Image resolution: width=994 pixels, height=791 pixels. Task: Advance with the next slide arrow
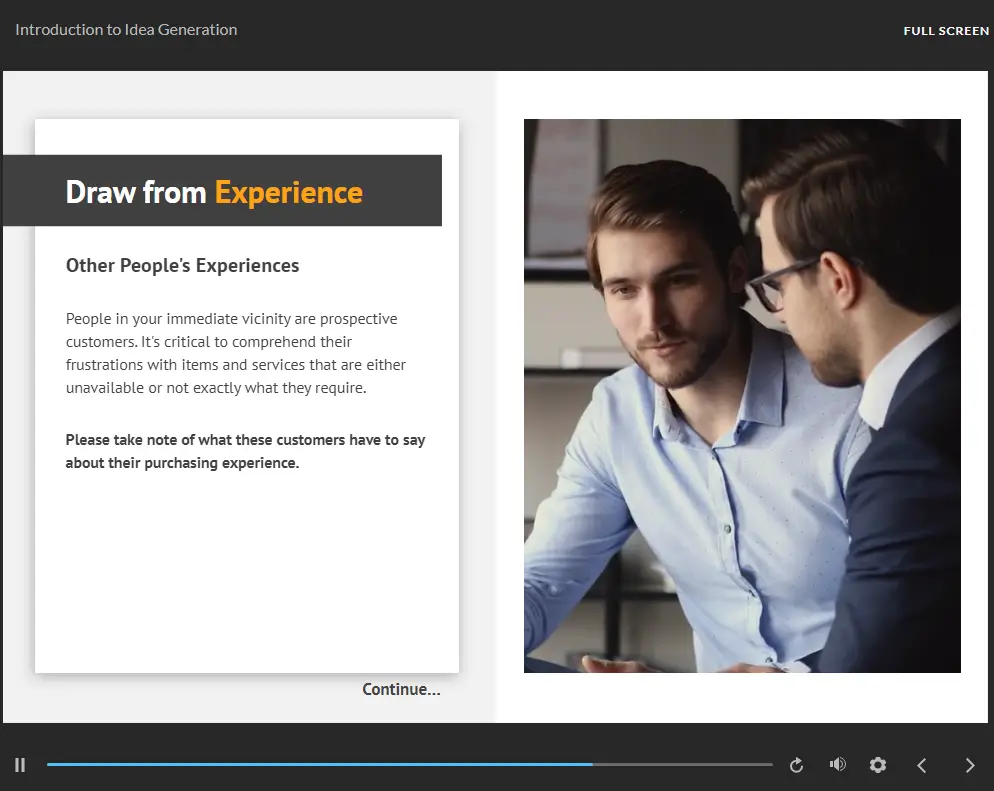tap(969, 765)
